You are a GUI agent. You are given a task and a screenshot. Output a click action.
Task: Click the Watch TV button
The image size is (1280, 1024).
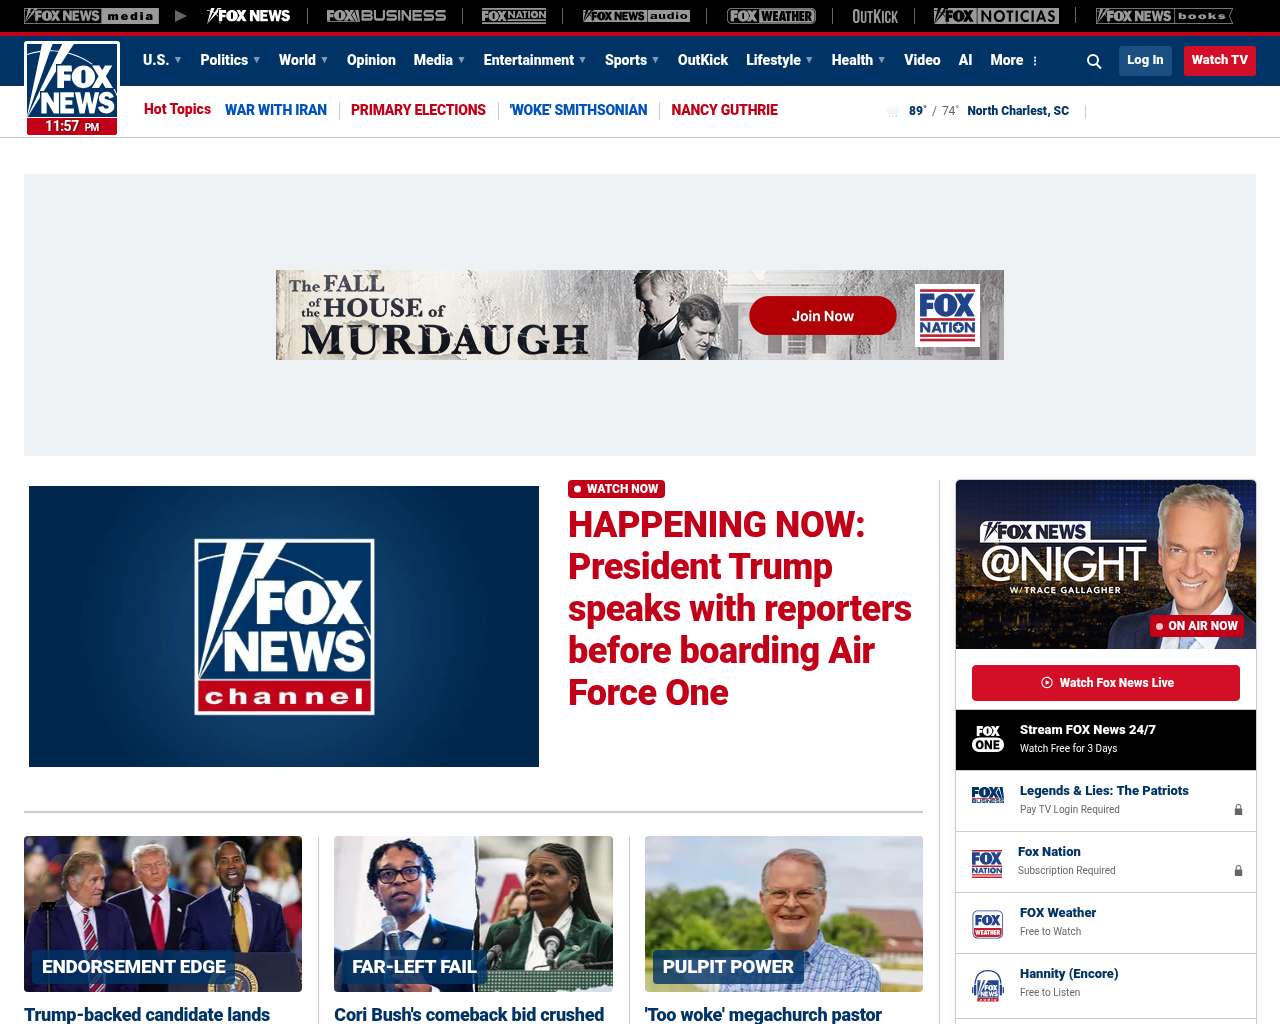pyautogui.click(x=1220, y=61)
